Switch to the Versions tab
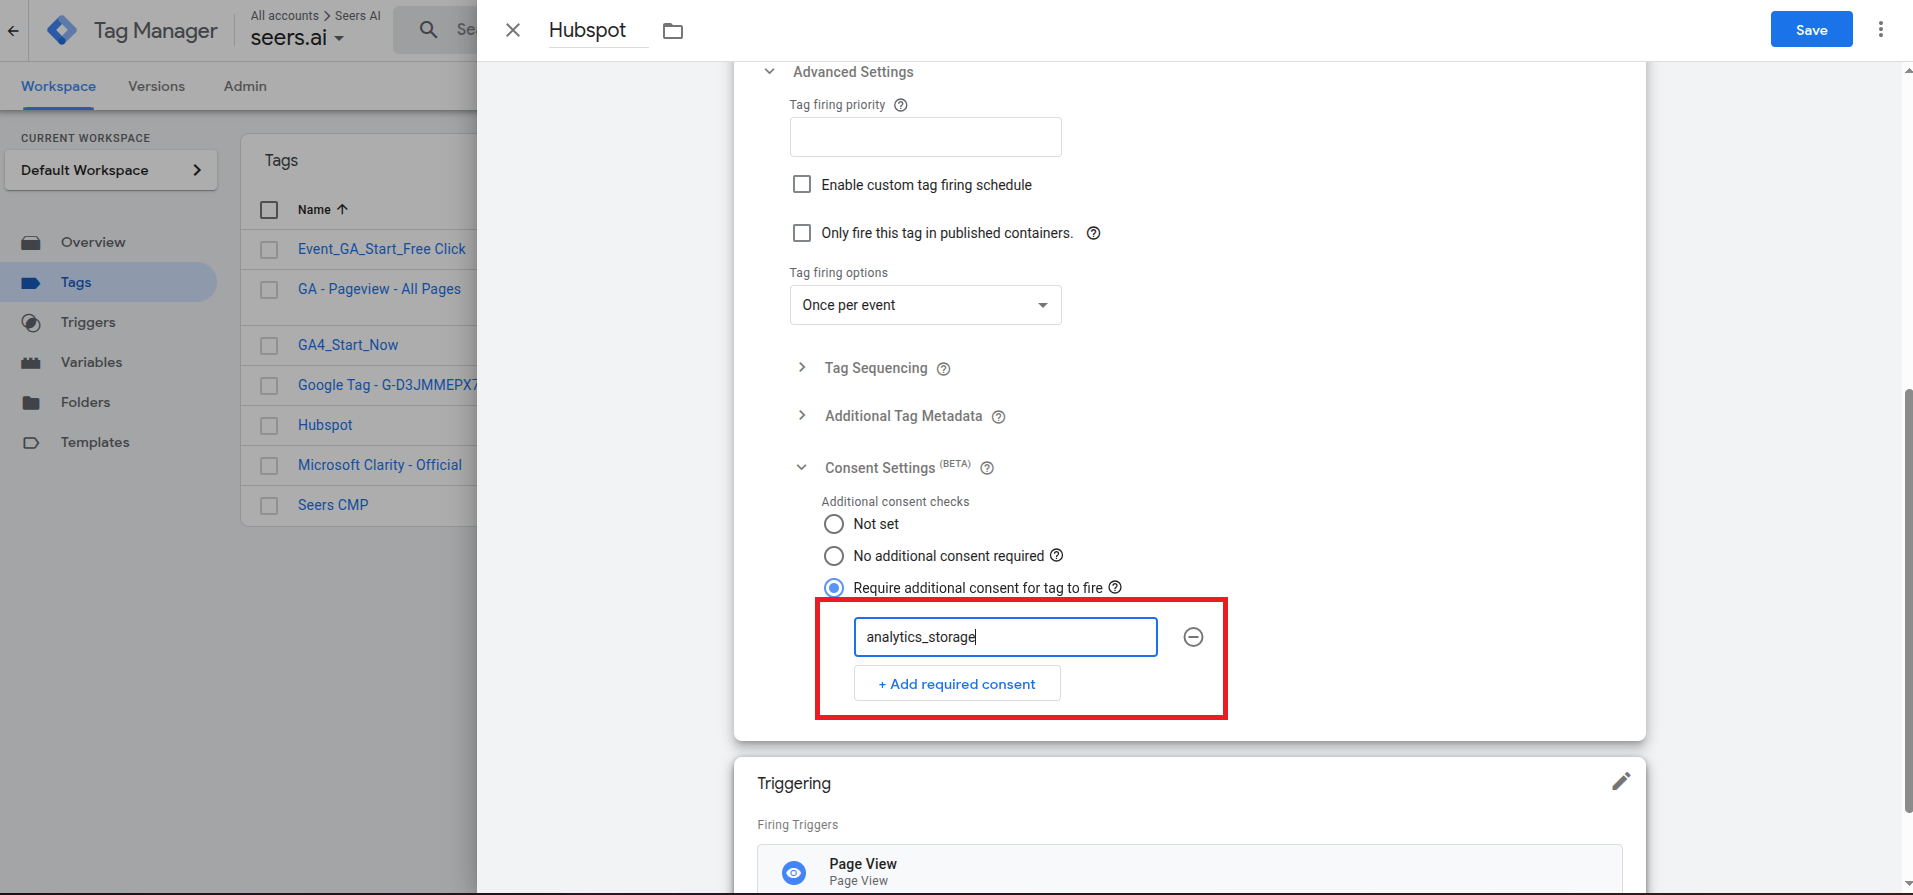The image size is (1913, 895). (x=157, y=86)
